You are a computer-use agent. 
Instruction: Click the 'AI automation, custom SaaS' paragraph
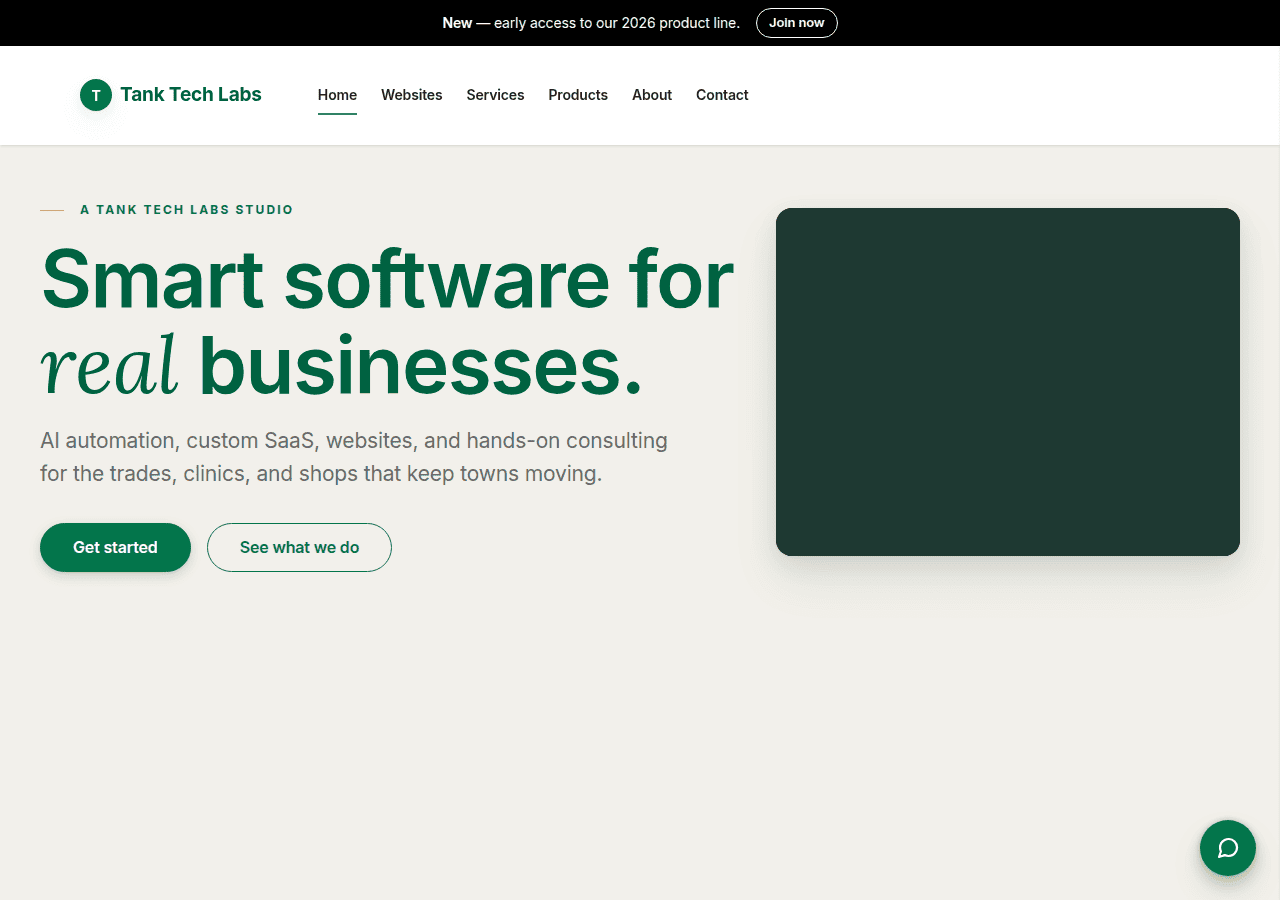[x=354, y=456]
